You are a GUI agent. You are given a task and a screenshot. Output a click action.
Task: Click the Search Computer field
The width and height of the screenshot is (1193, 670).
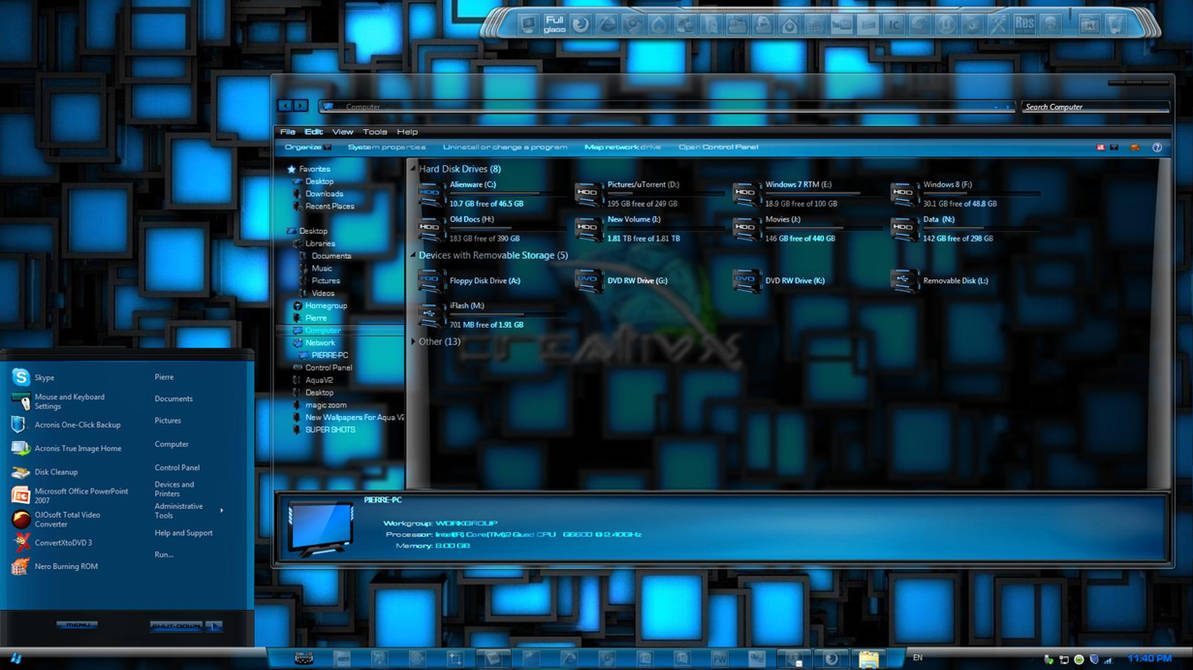pyautogui.click(x=1095, y=106)
